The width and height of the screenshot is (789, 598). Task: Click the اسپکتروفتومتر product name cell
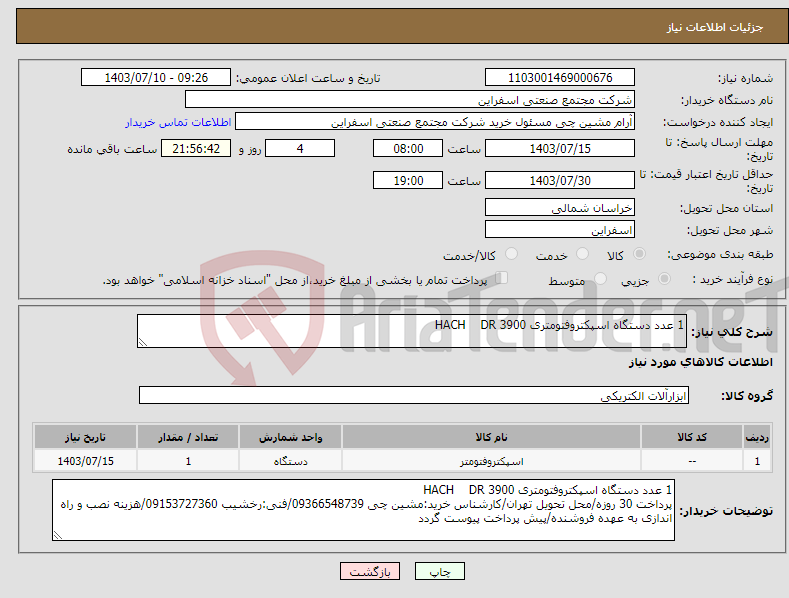point(491,461)
